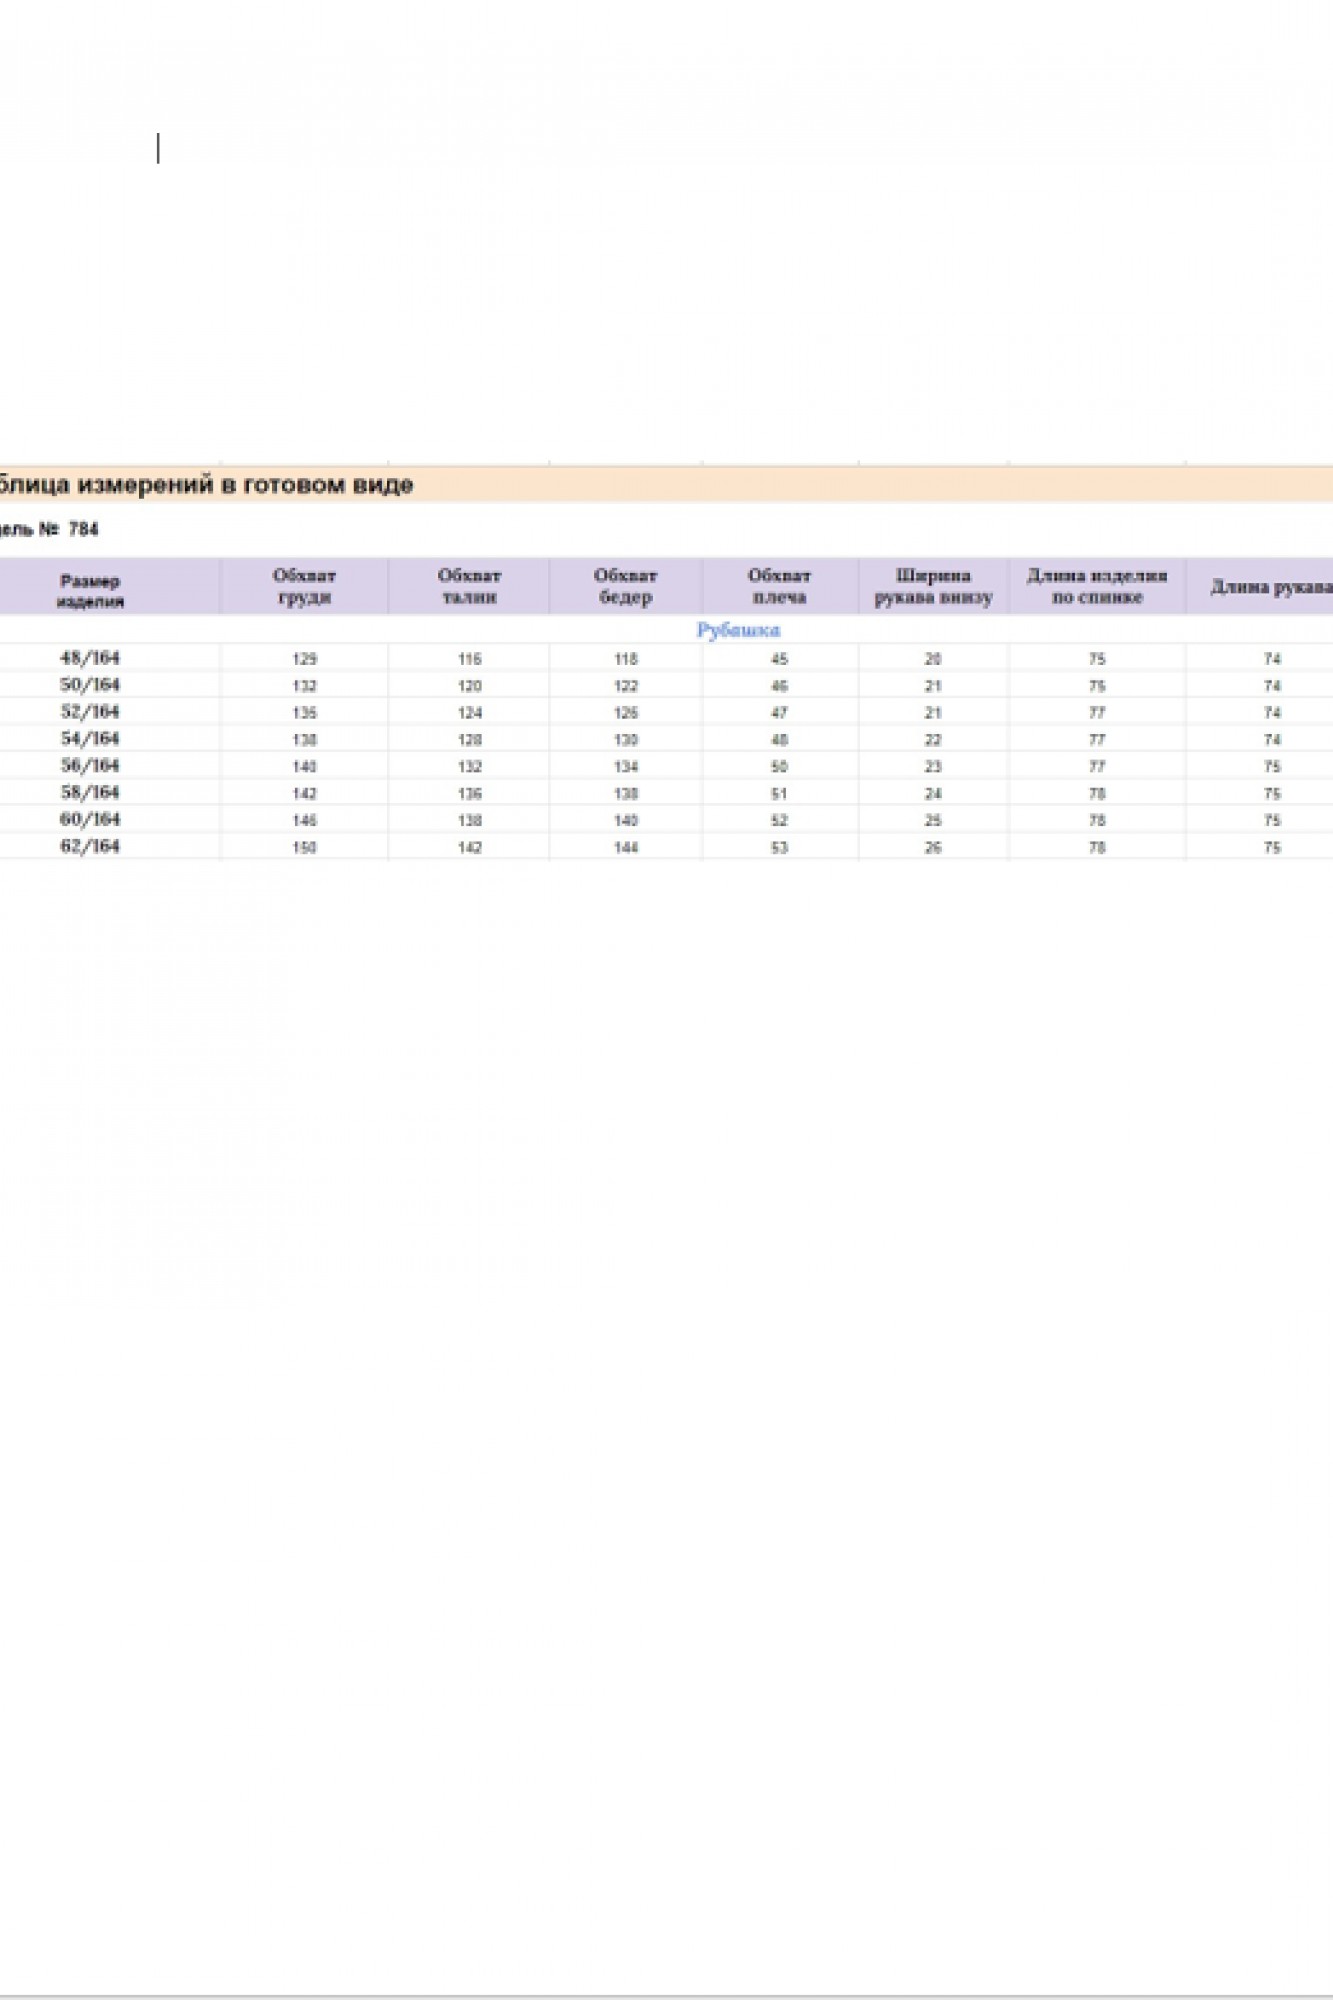Select waist value 124 in row 52/164

(x=469, y=713)
